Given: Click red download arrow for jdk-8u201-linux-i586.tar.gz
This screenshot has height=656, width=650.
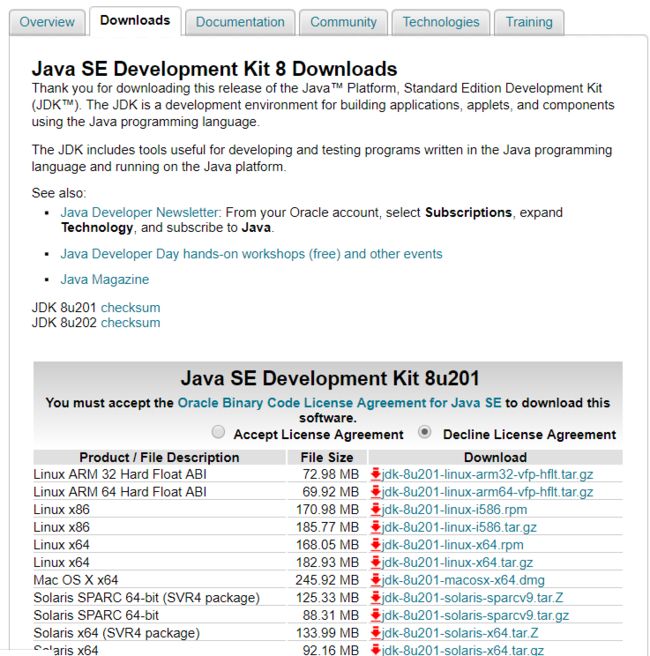Looking at the screenshot, I should [x=375, y=527].
